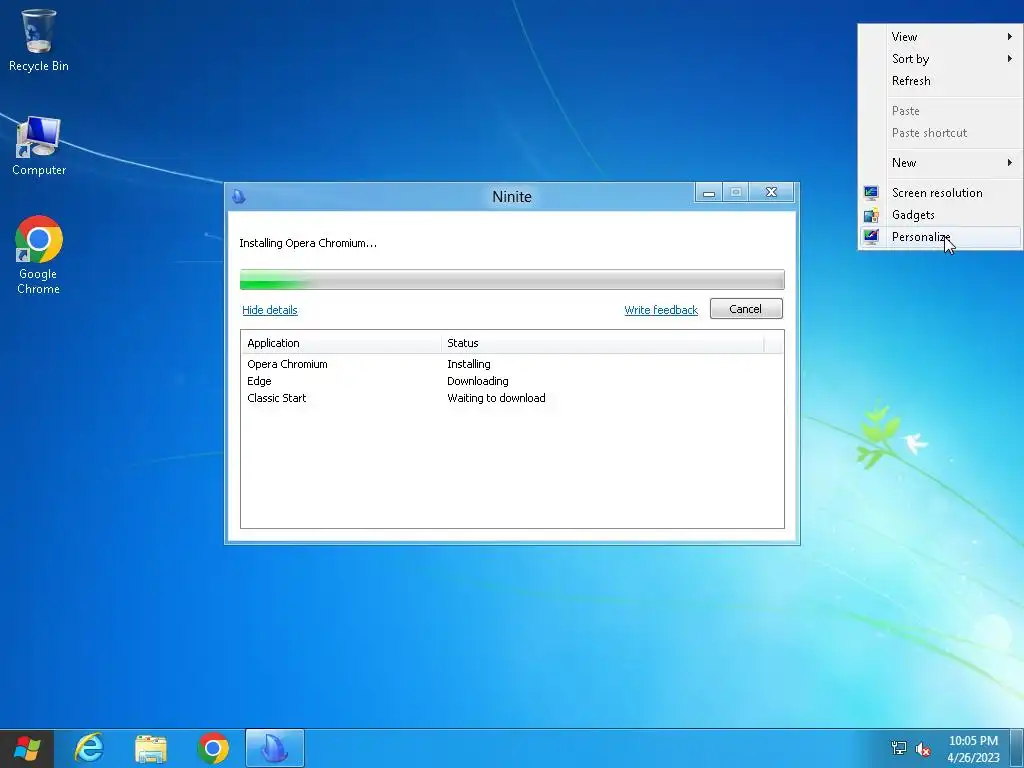The width and height of the screenshot is (1024, 768).
Task: Click the Downloading status cell
Action: pyautogui.click(x=477, y=381)
